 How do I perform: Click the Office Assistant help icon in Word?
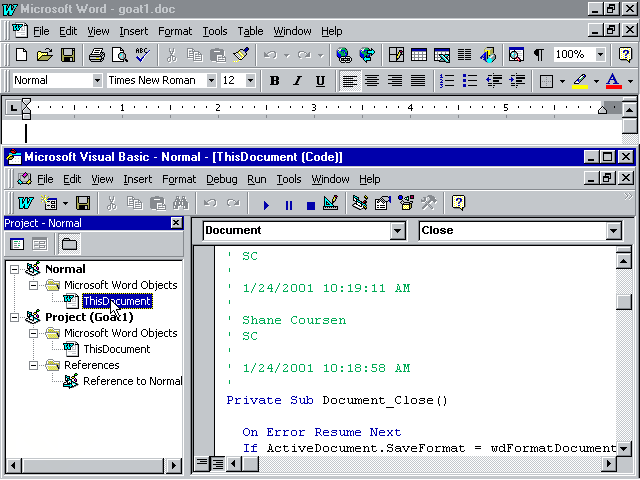tap(625, 55)
